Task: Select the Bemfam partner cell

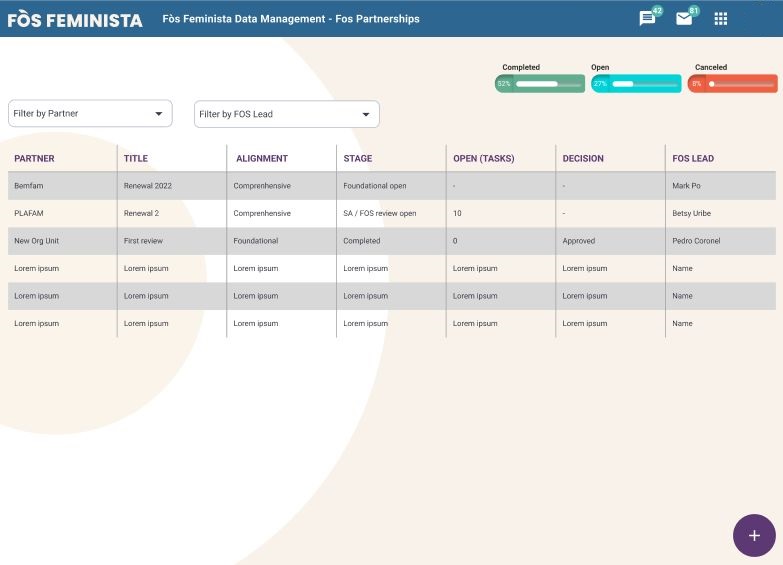Action: click(28, 186)
